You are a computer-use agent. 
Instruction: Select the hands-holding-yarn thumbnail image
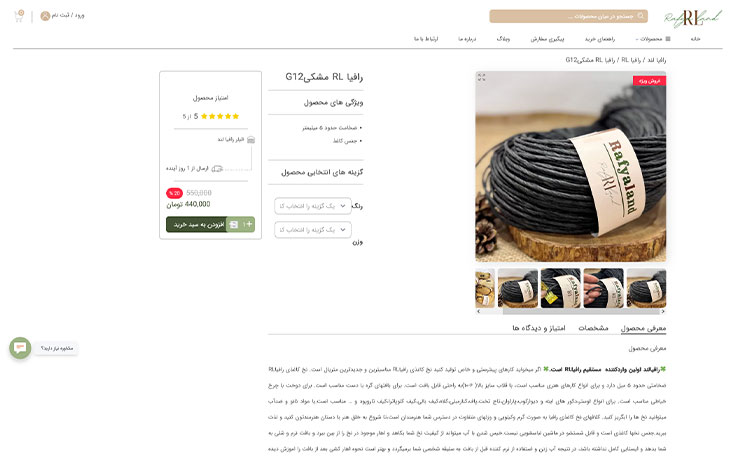point(603,288)
